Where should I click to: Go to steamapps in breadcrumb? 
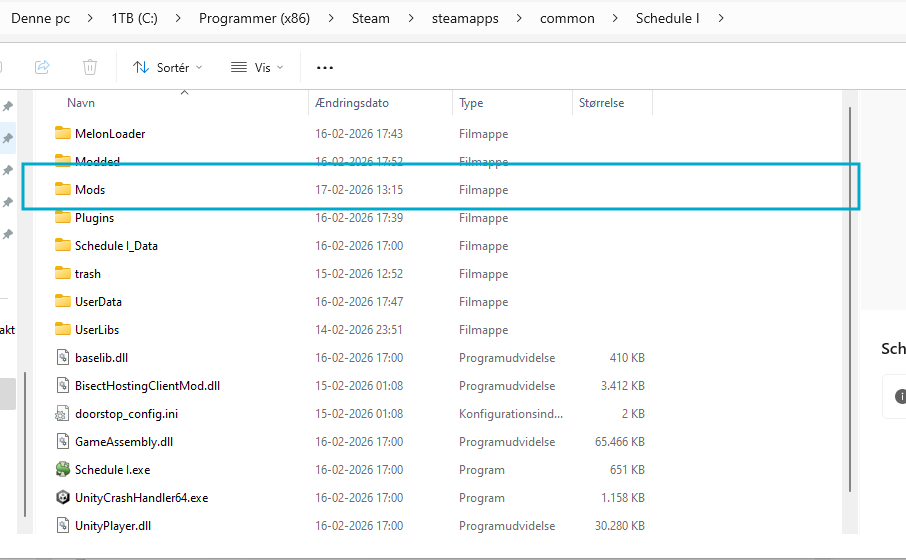pyautogui.click(x=465, y=18)
